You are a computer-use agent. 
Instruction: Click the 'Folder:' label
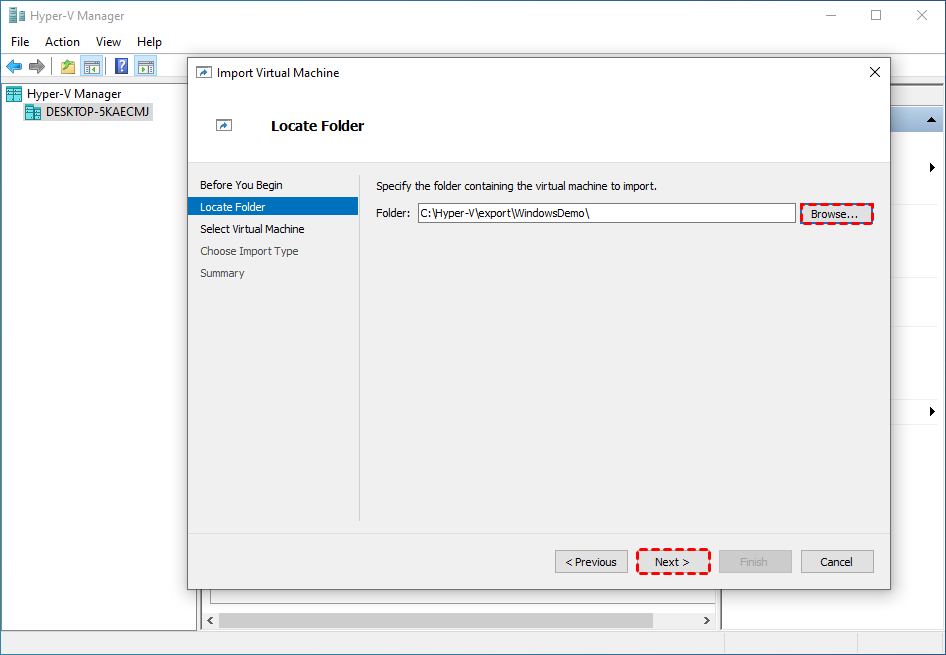[x=393, y=213]
